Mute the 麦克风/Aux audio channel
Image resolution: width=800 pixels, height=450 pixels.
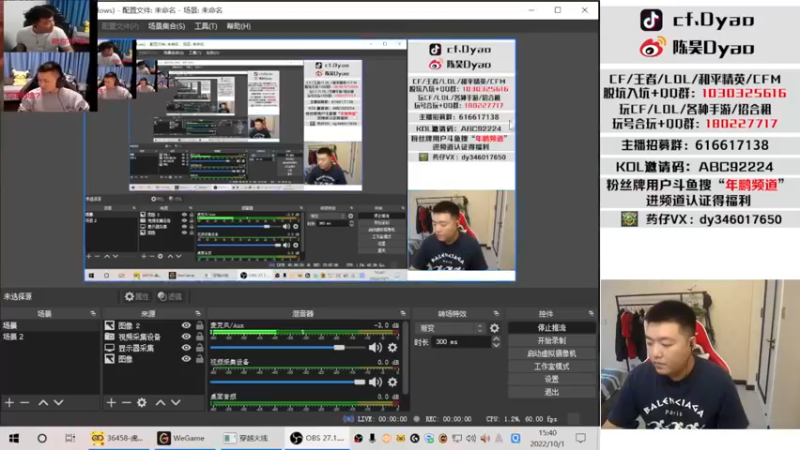tap(375, 347)
